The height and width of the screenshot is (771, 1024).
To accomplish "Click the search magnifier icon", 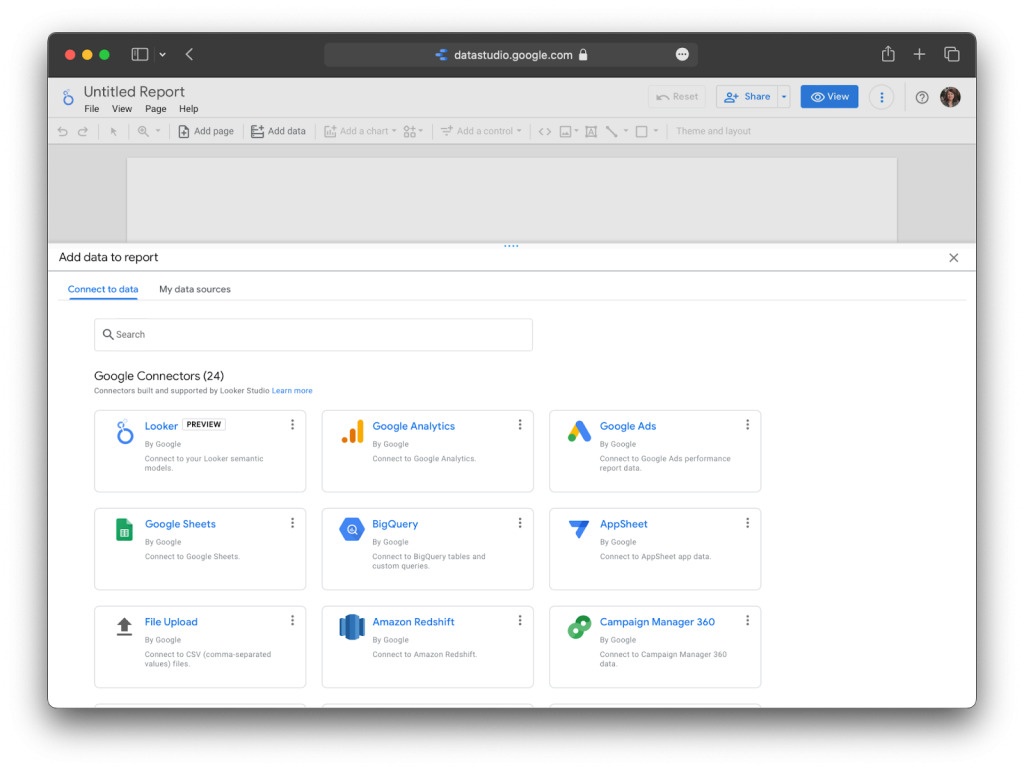I will click(x=108, y=334).
